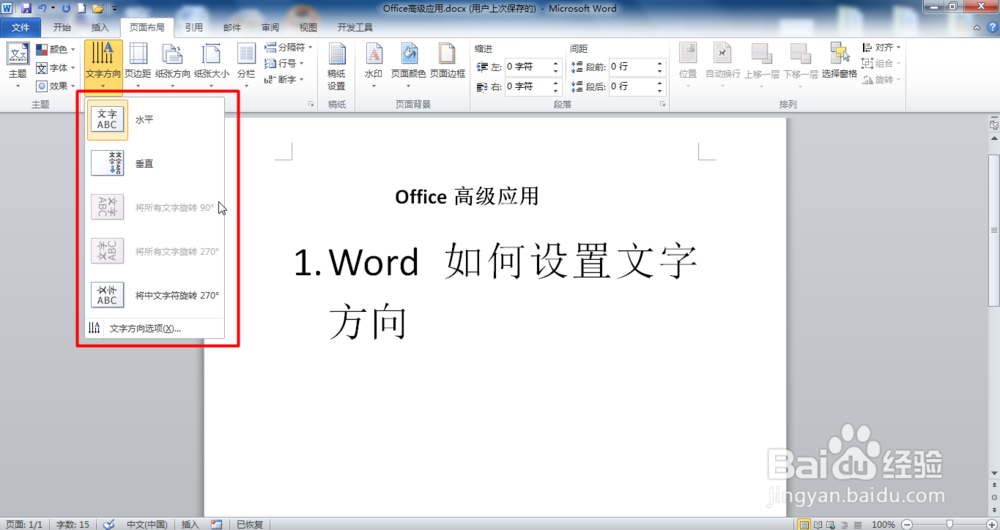Step the left indent value spinner
Screen dimensions: 1000x530
[556, 66]
